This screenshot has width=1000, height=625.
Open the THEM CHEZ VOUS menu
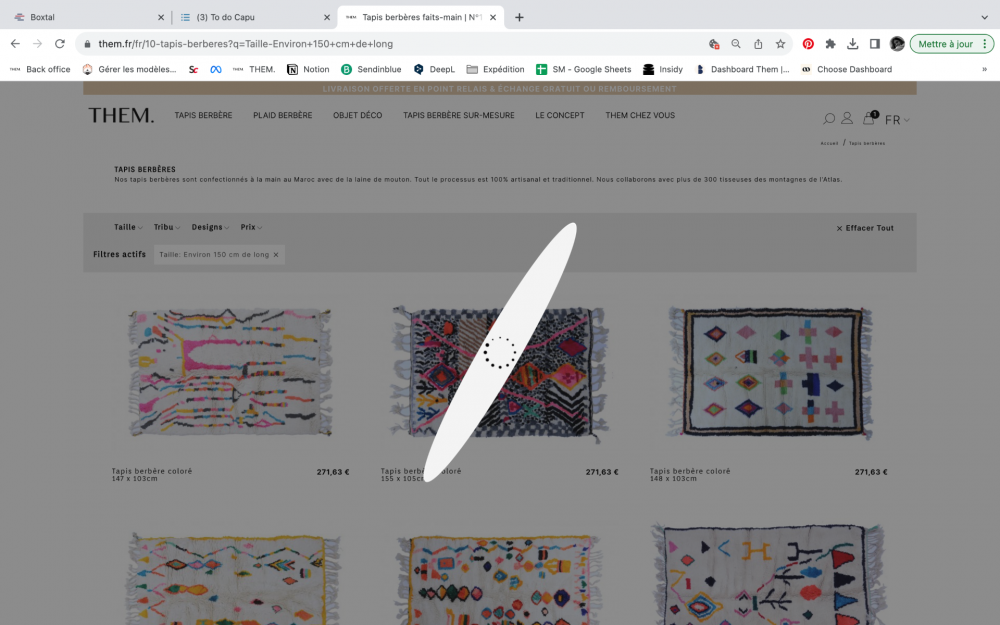(640, 115)
